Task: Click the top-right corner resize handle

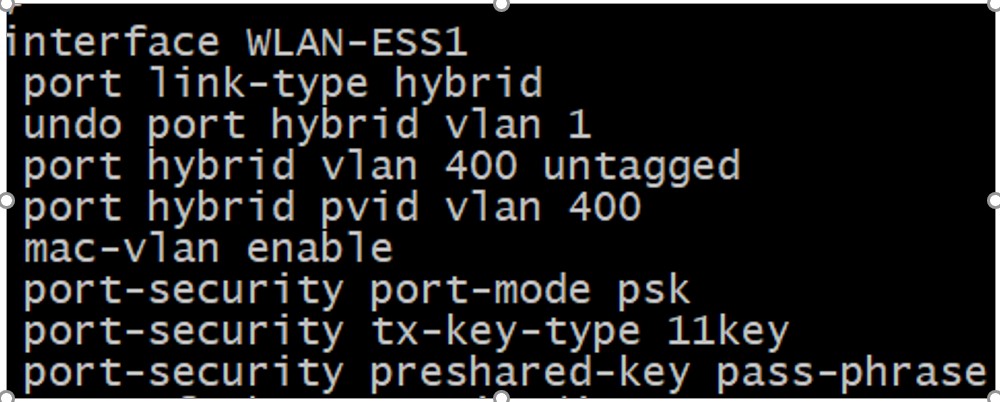Action: 994,5
